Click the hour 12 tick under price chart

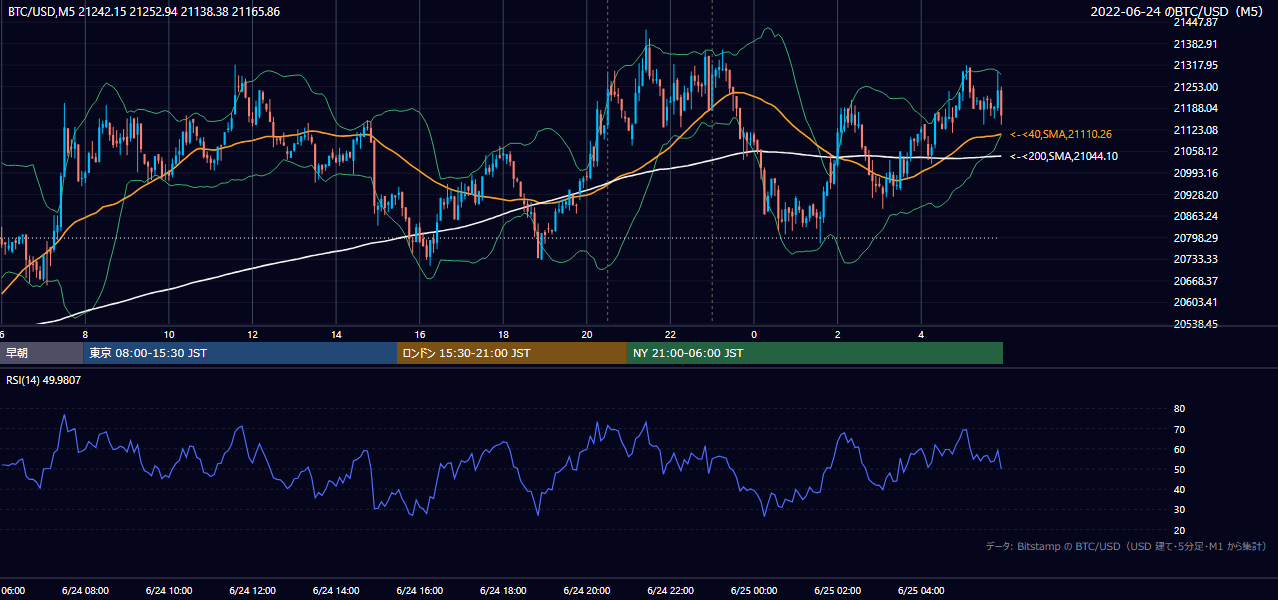(x=252, y=334)
